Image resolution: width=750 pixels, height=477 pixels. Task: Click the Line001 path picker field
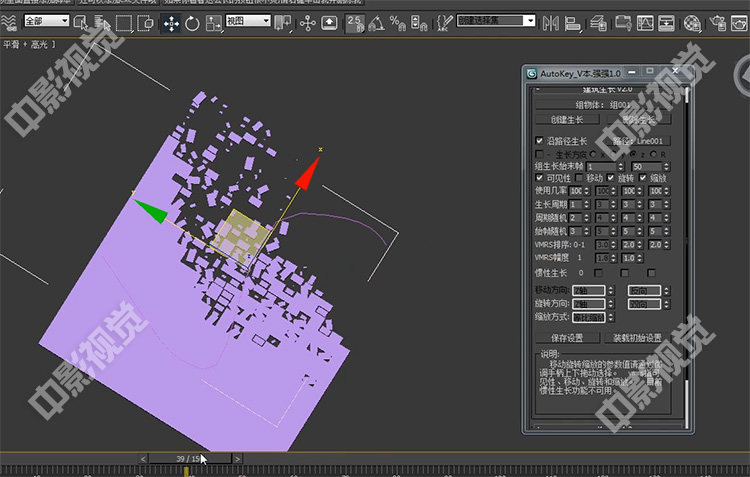tap(640, 141)
